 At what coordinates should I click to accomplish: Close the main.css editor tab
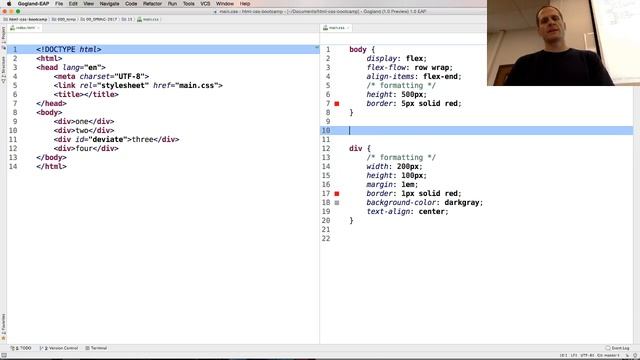click(x=348, y=28)
